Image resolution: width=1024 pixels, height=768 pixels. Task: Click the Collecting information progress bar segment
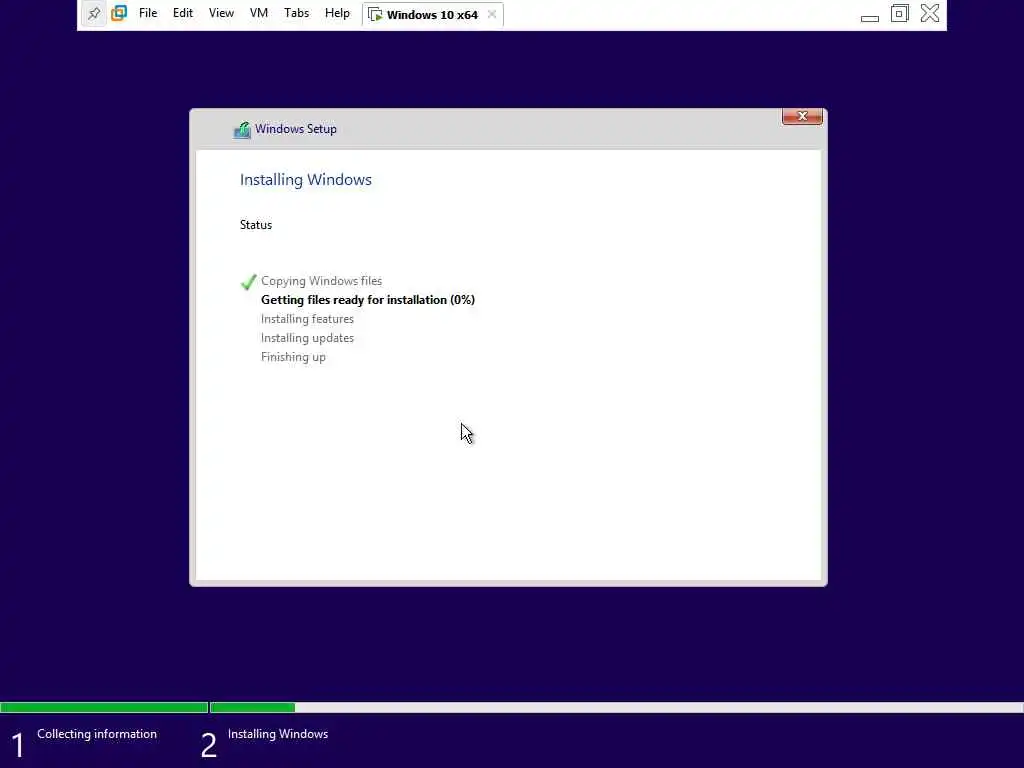tap(104, 707)
